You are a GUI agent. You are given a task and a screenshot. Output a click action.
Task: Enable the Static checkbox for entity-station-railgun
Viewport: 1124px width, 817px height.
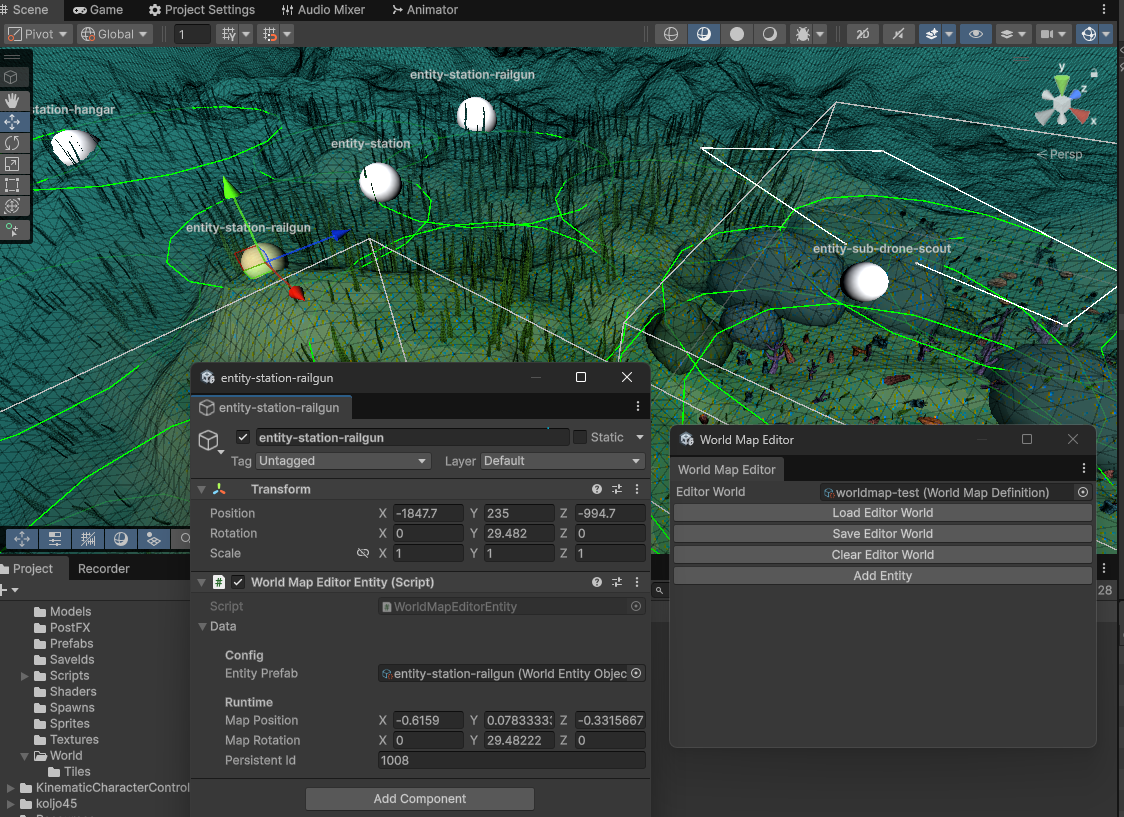pyautogui.click(x=578, y=437)
